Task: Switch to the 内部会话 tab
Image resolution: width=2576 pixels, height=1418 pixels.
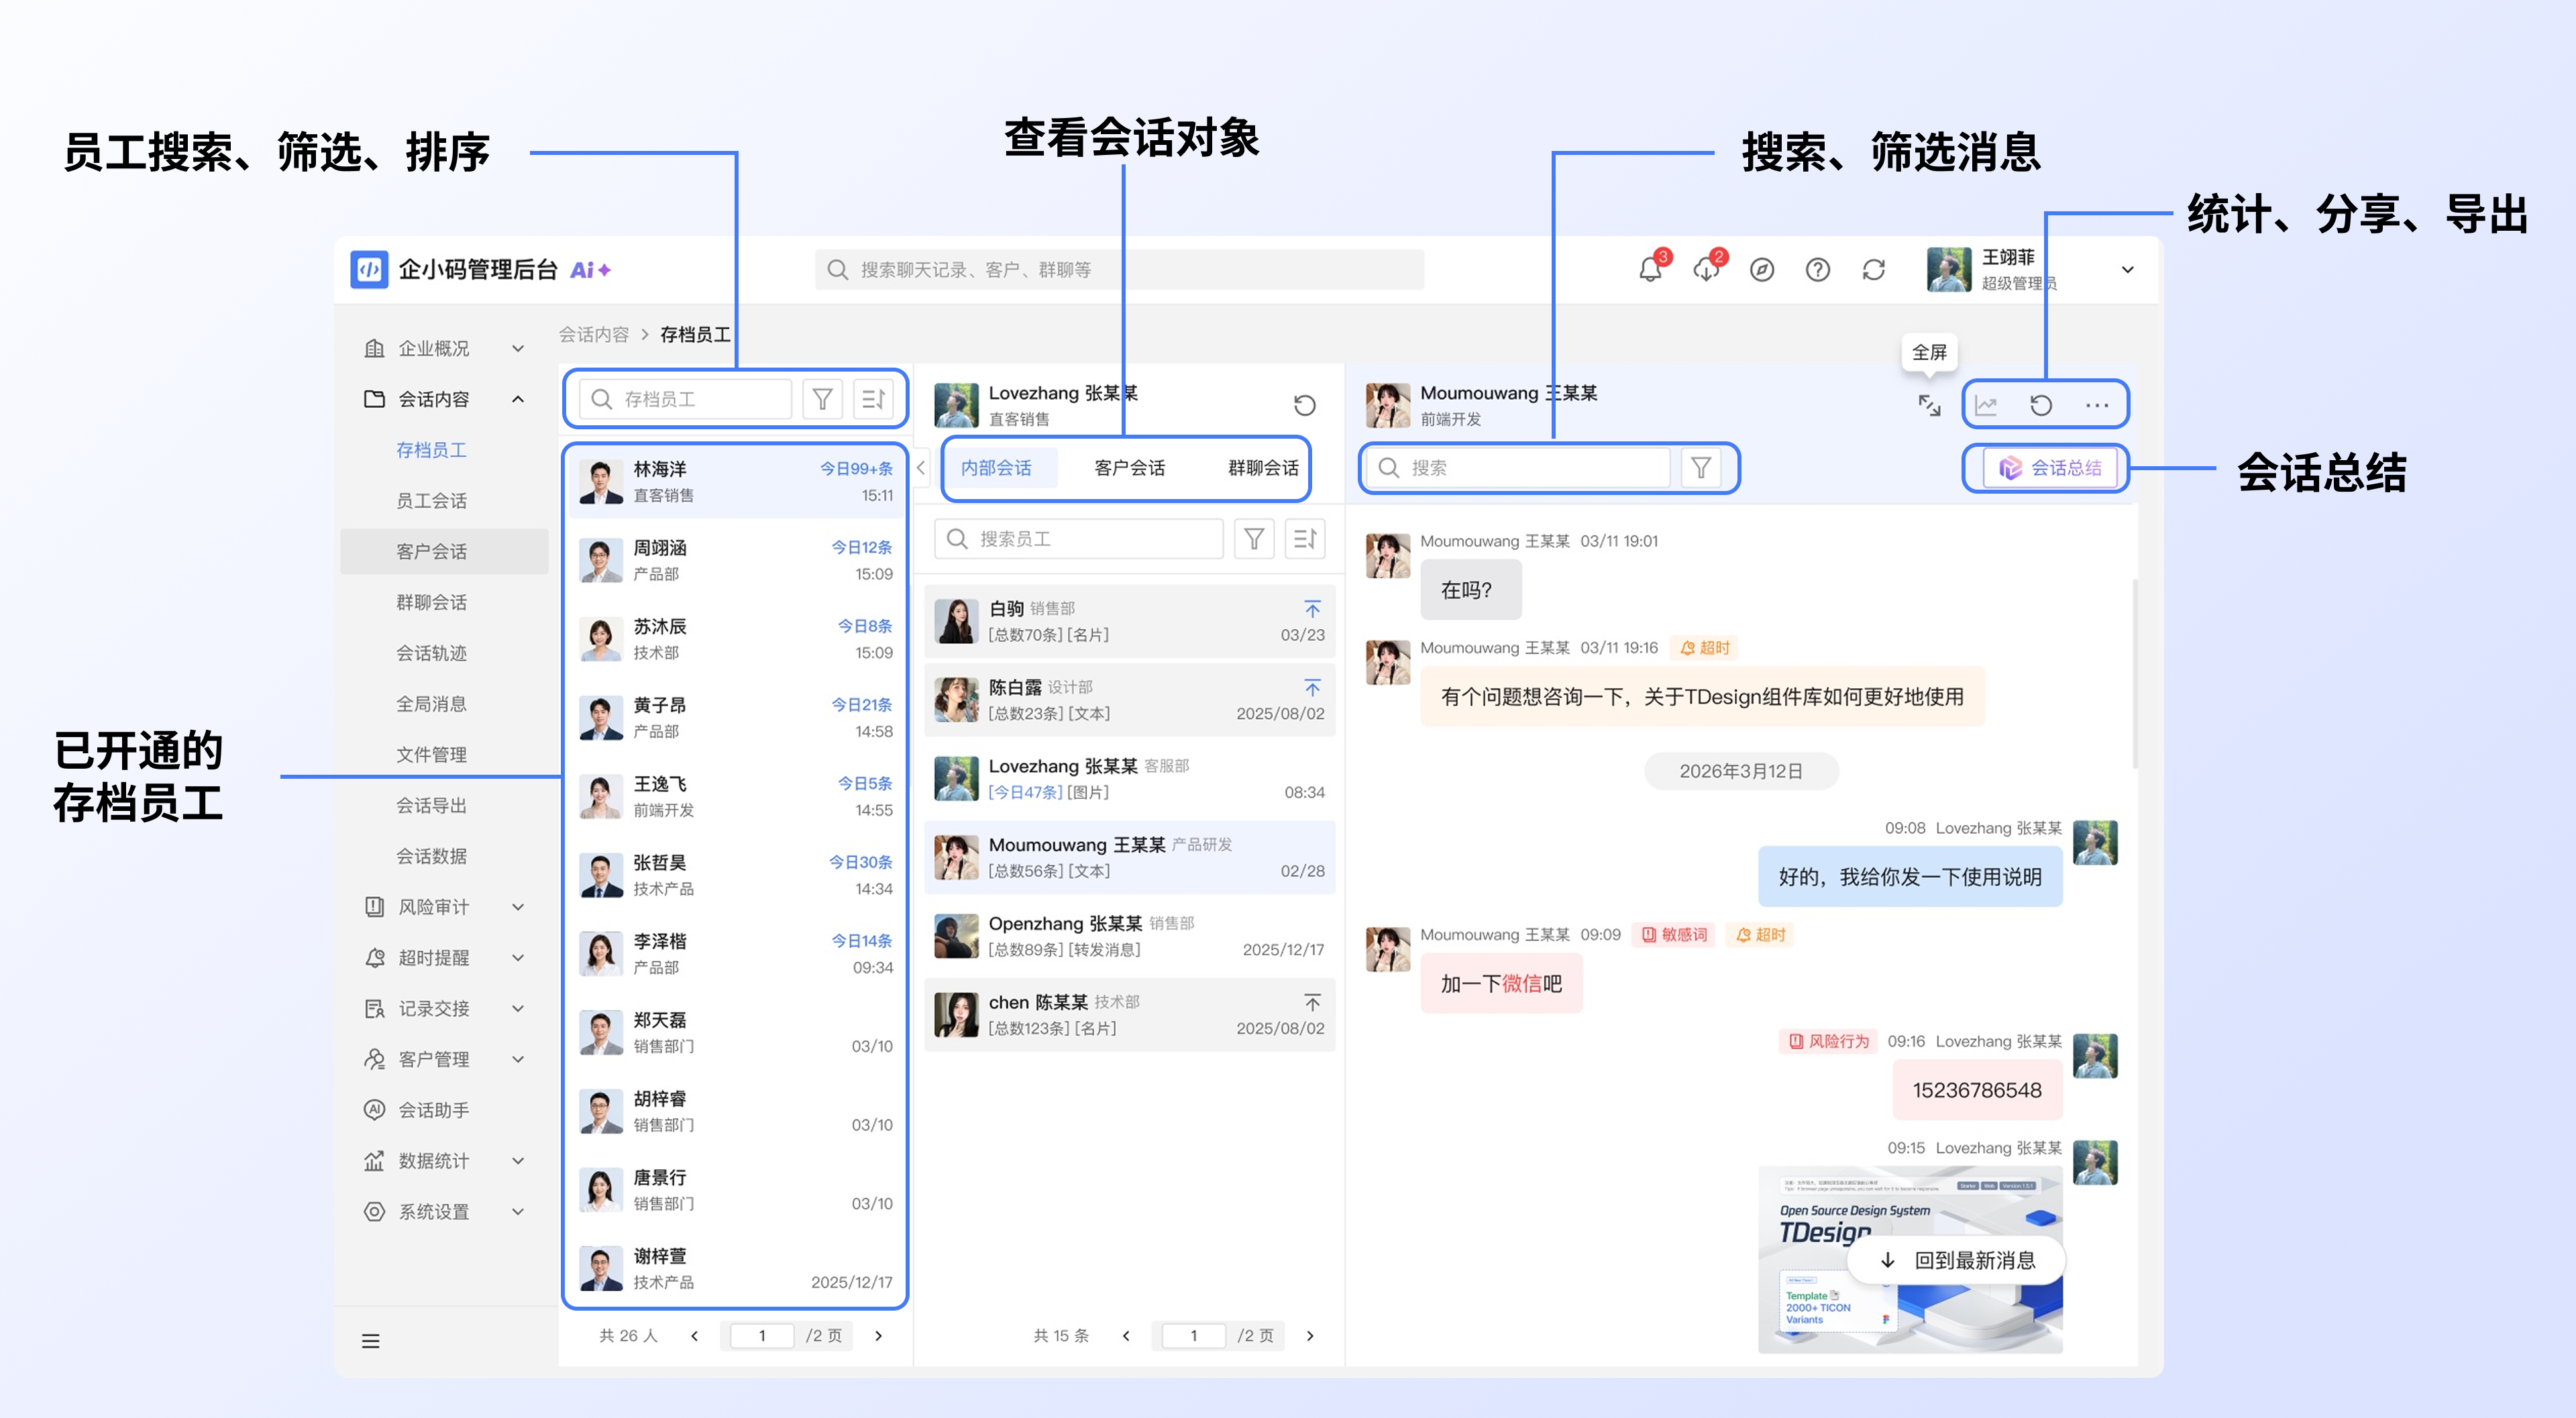Action: click(996, 468)
